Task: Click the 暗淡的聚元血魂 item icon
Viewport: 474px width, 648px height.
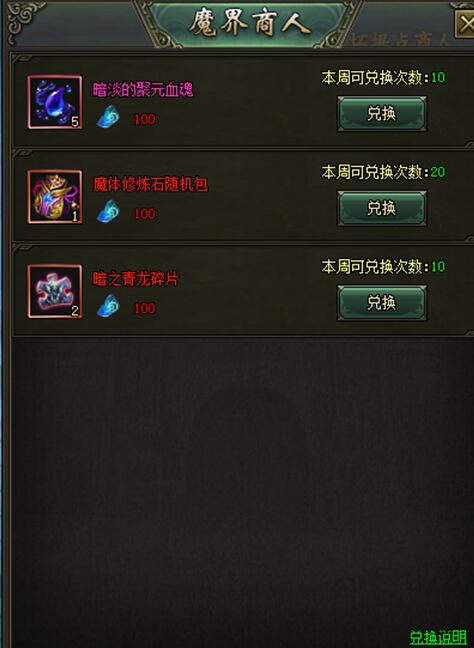Action: [x=55, y=102]
